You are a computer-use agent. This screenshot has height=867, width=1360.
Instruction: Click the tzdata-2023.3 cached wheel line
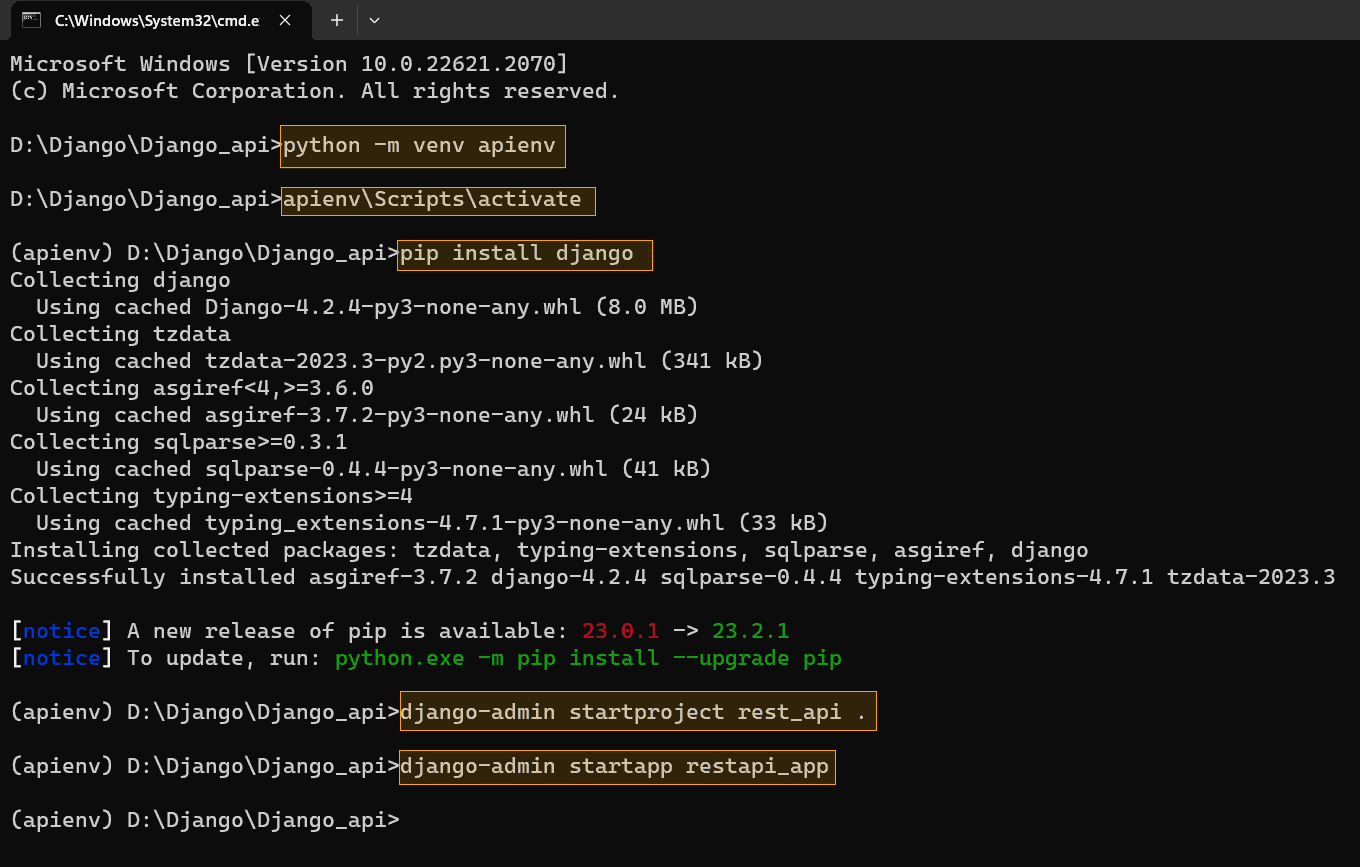[399, 361]
